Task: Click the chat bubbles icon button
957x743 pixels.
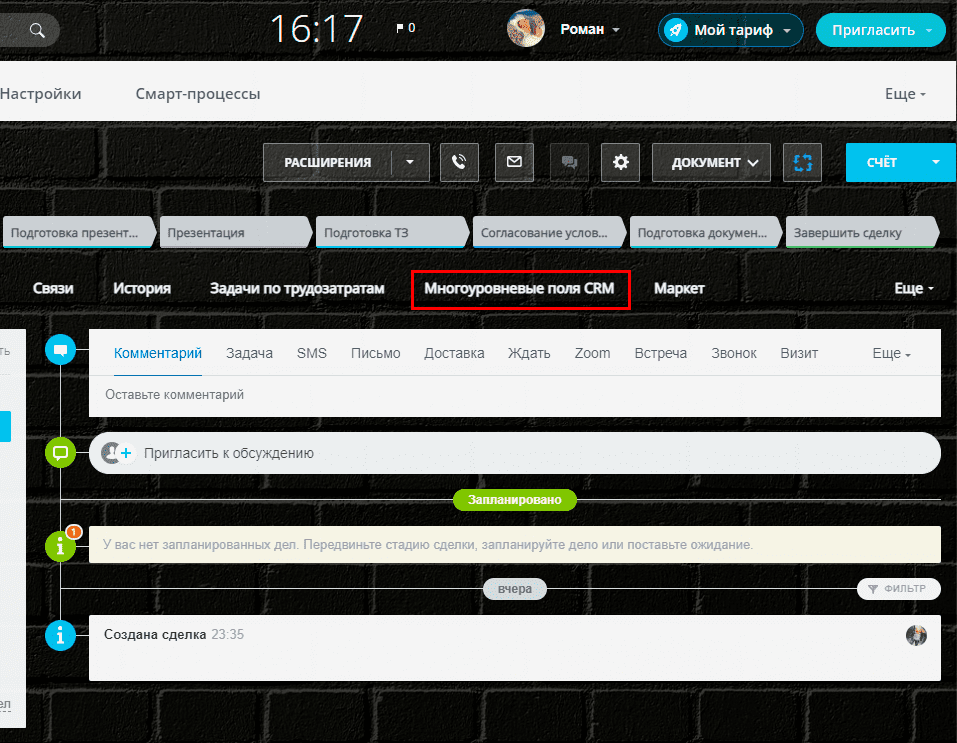Action: coord(569,162)
